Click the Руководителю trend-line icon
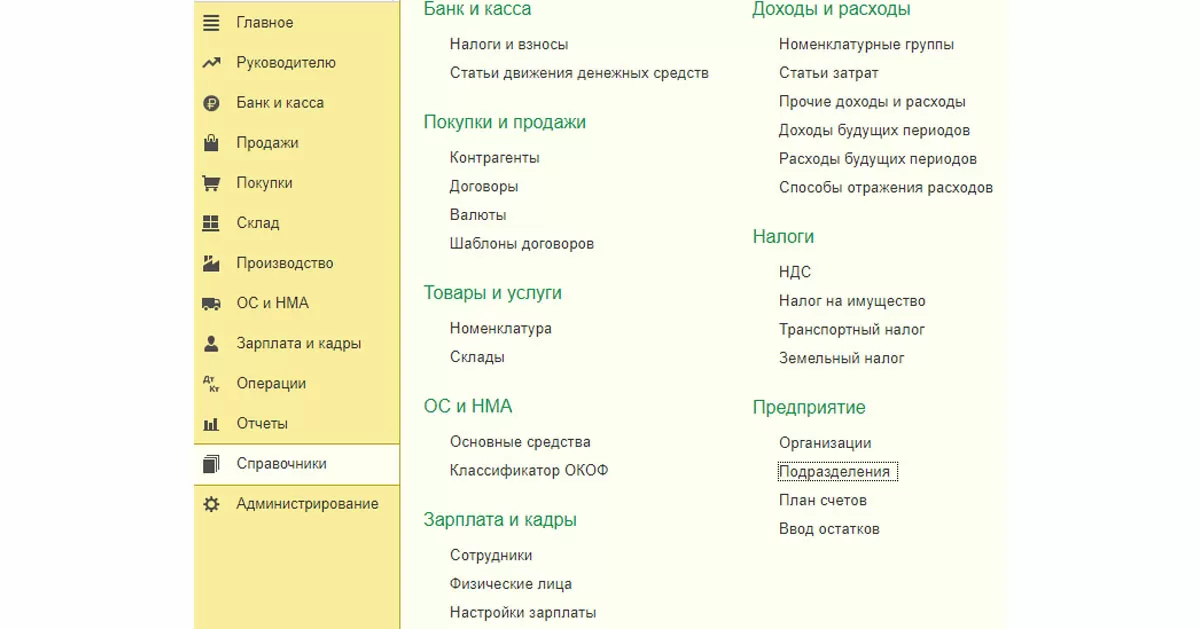 211,63
